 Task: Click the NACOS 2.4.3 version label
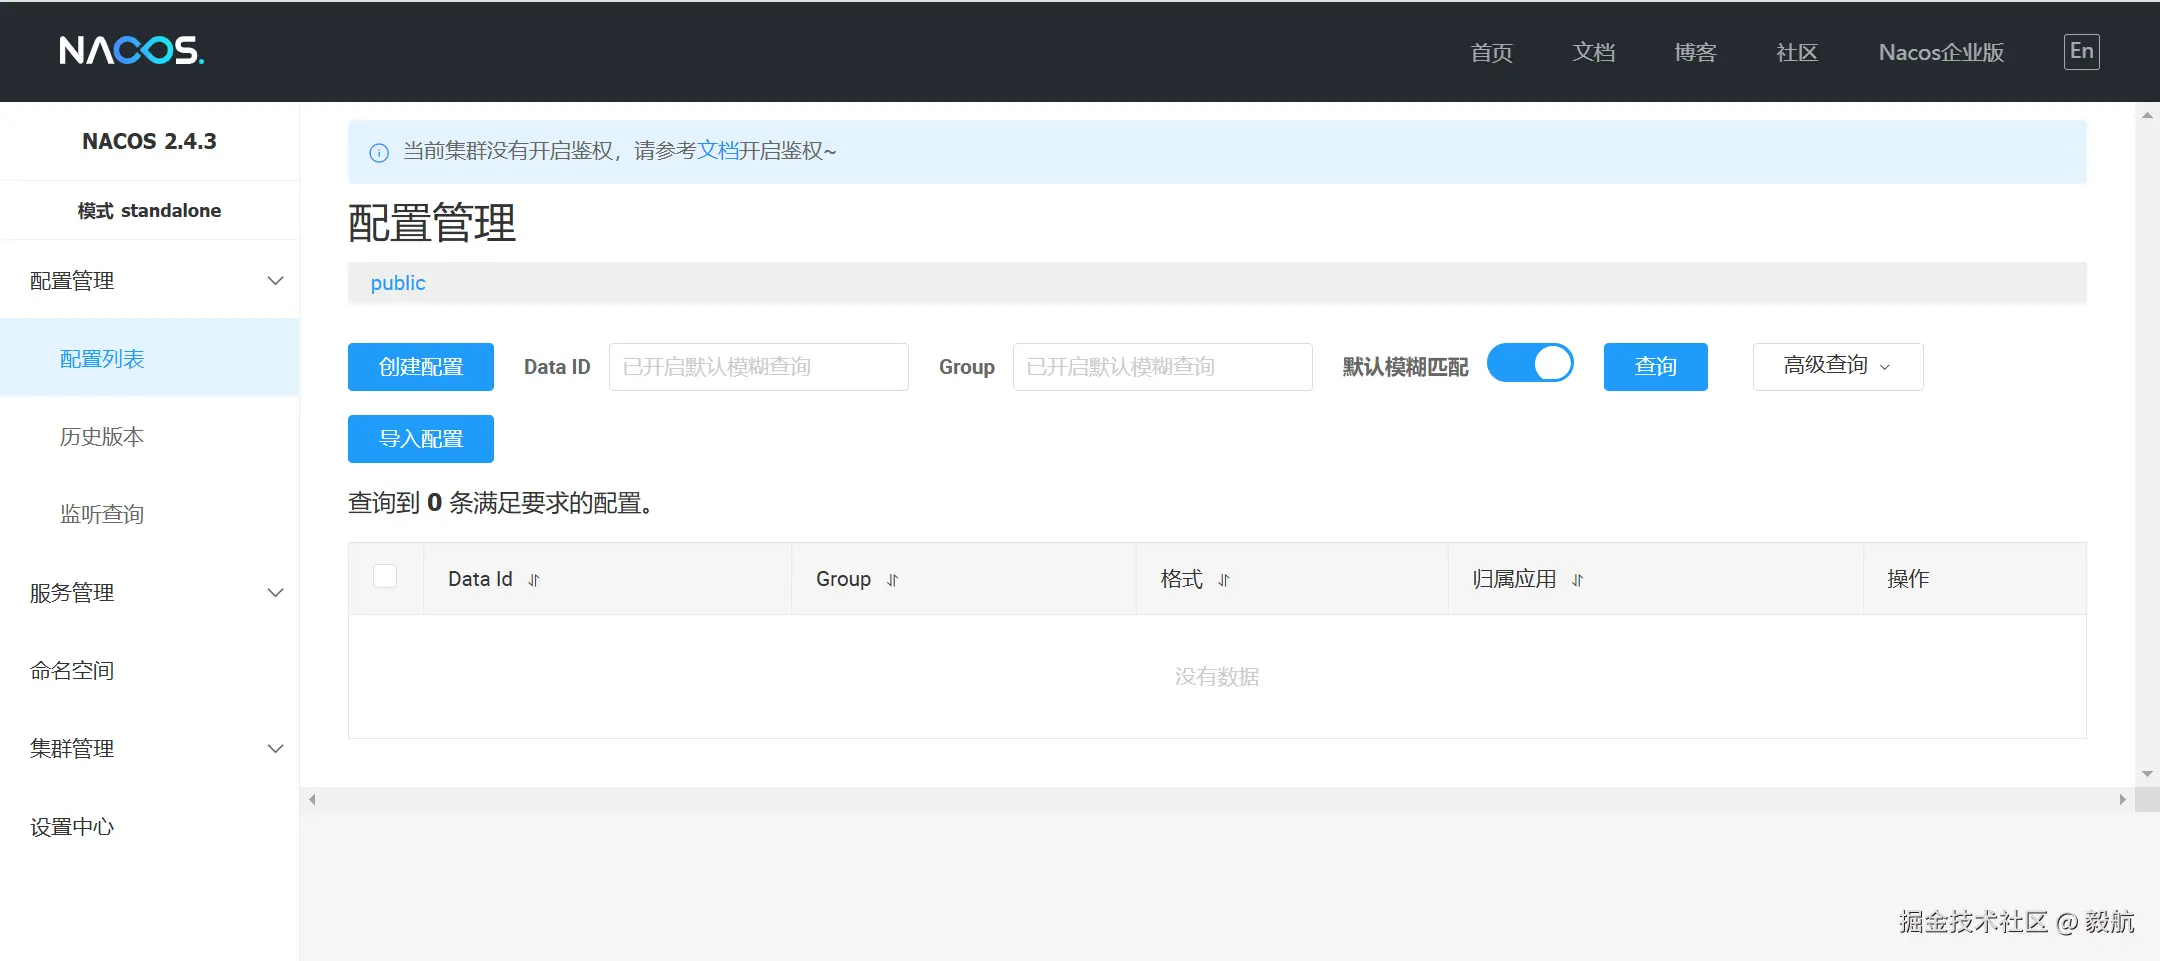click(x=149, y=141)
